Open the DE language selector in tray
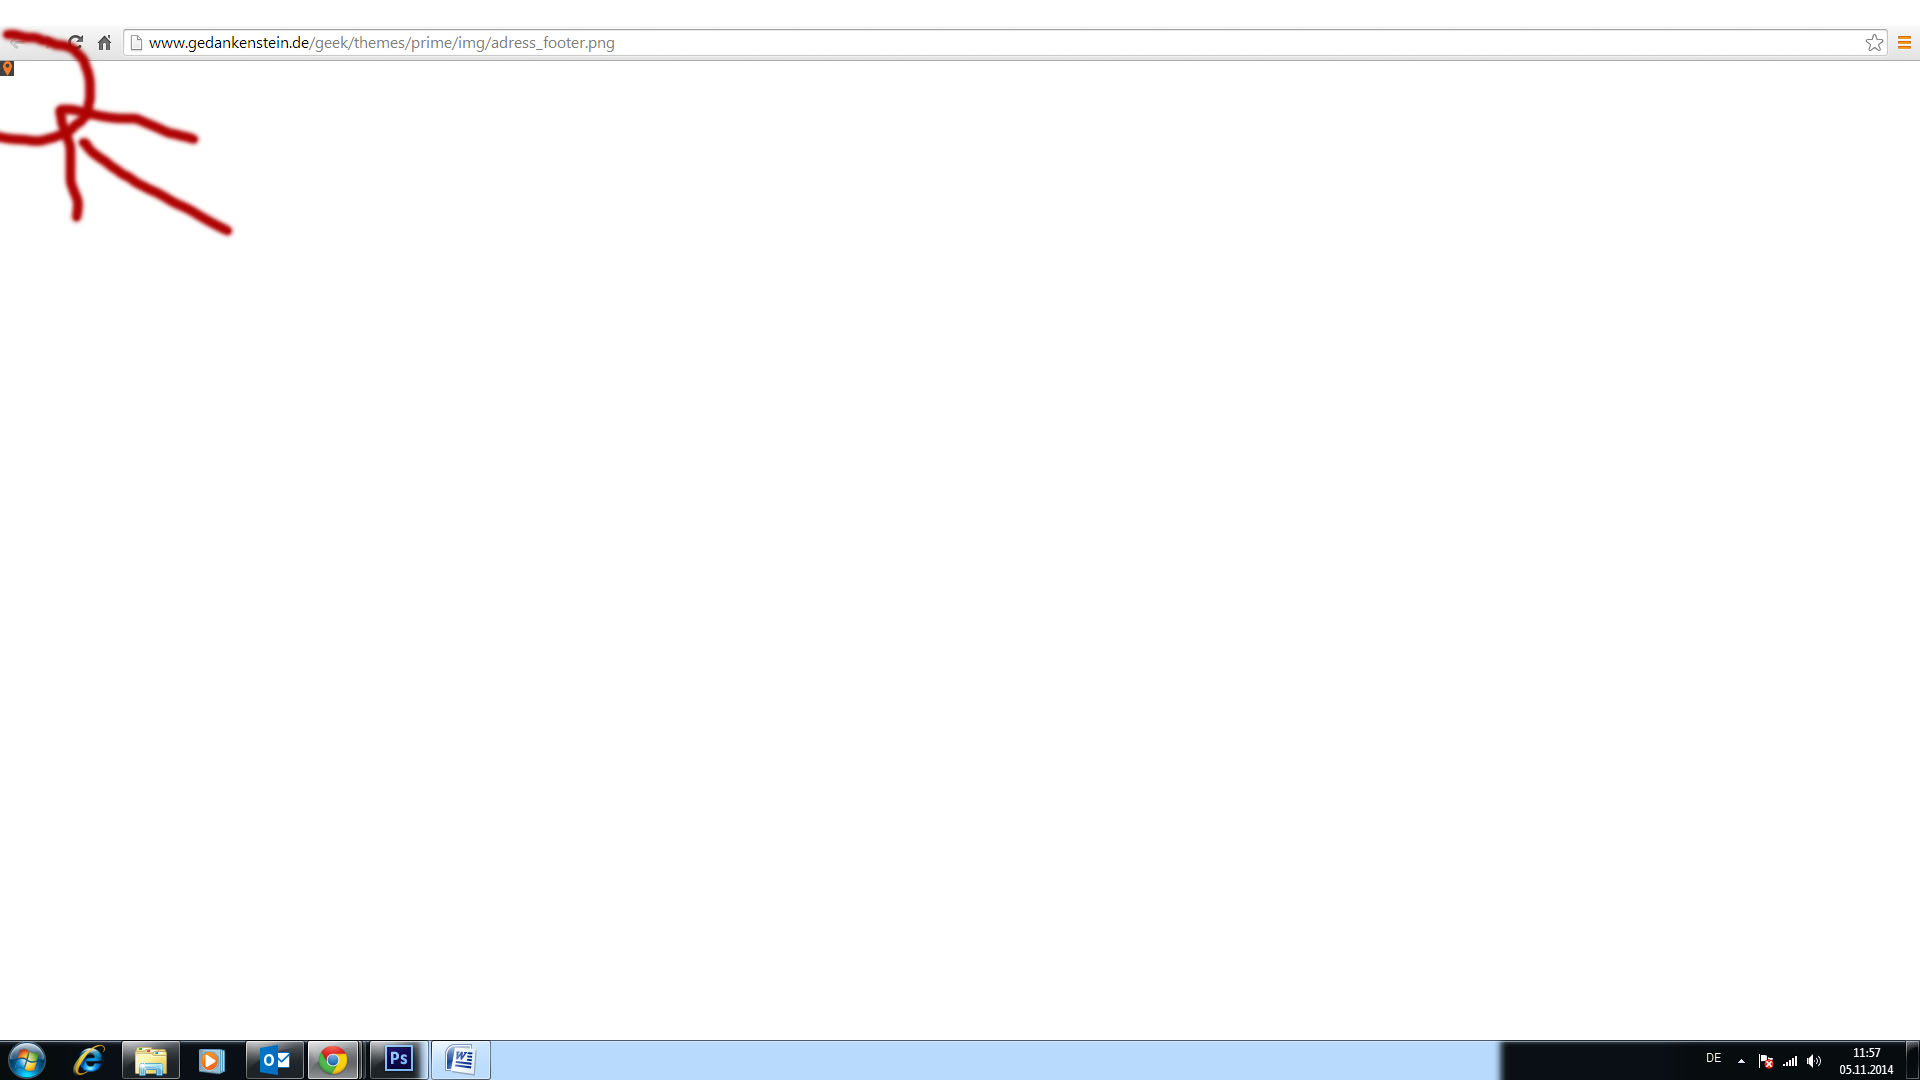The image size is (1920, 1080). click(1713, 1058)
